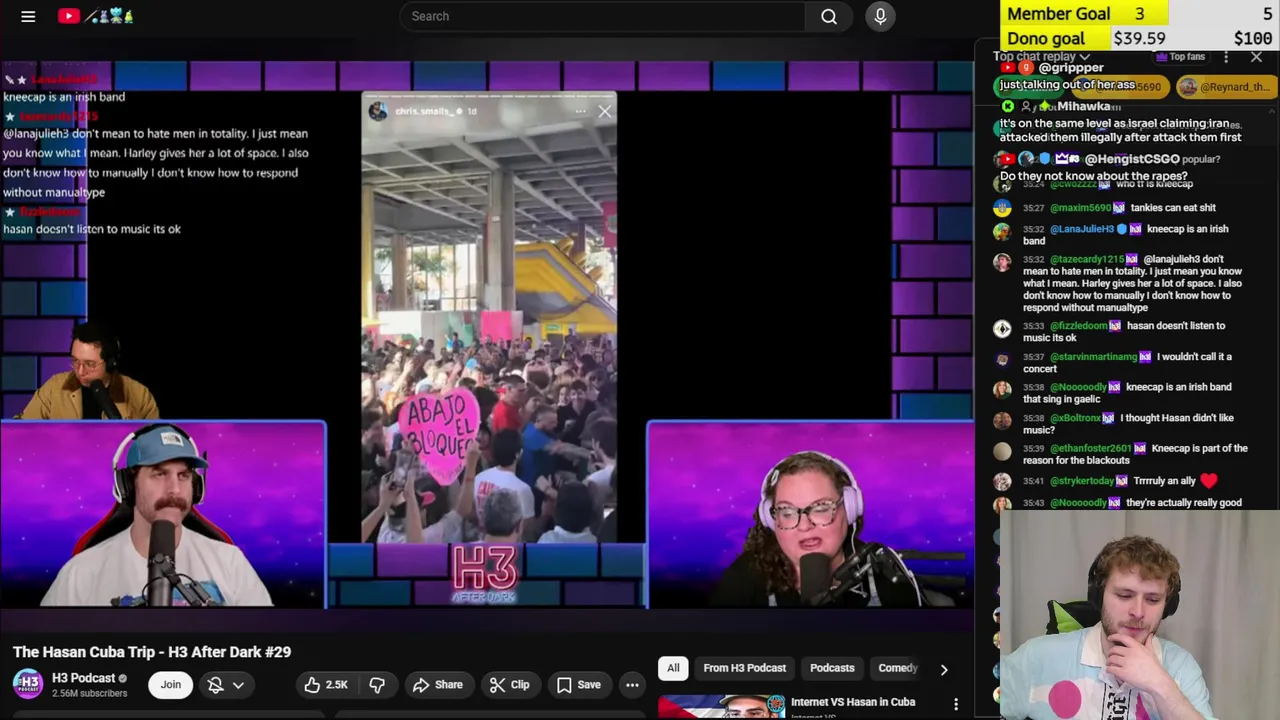1280x720 pixels.
Task: Click username @maxim5690 in chat
Action: (x=1081, y=208)
